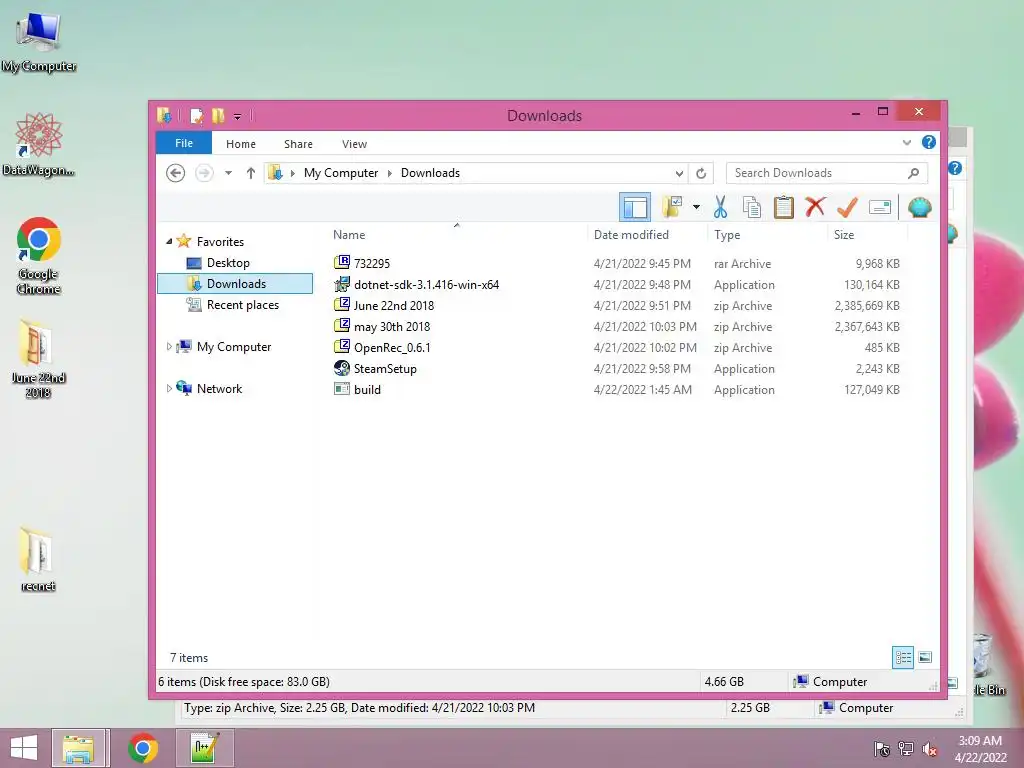Click the Forward navigation arrow
The image size is (1024, 768).
point(204,173)
